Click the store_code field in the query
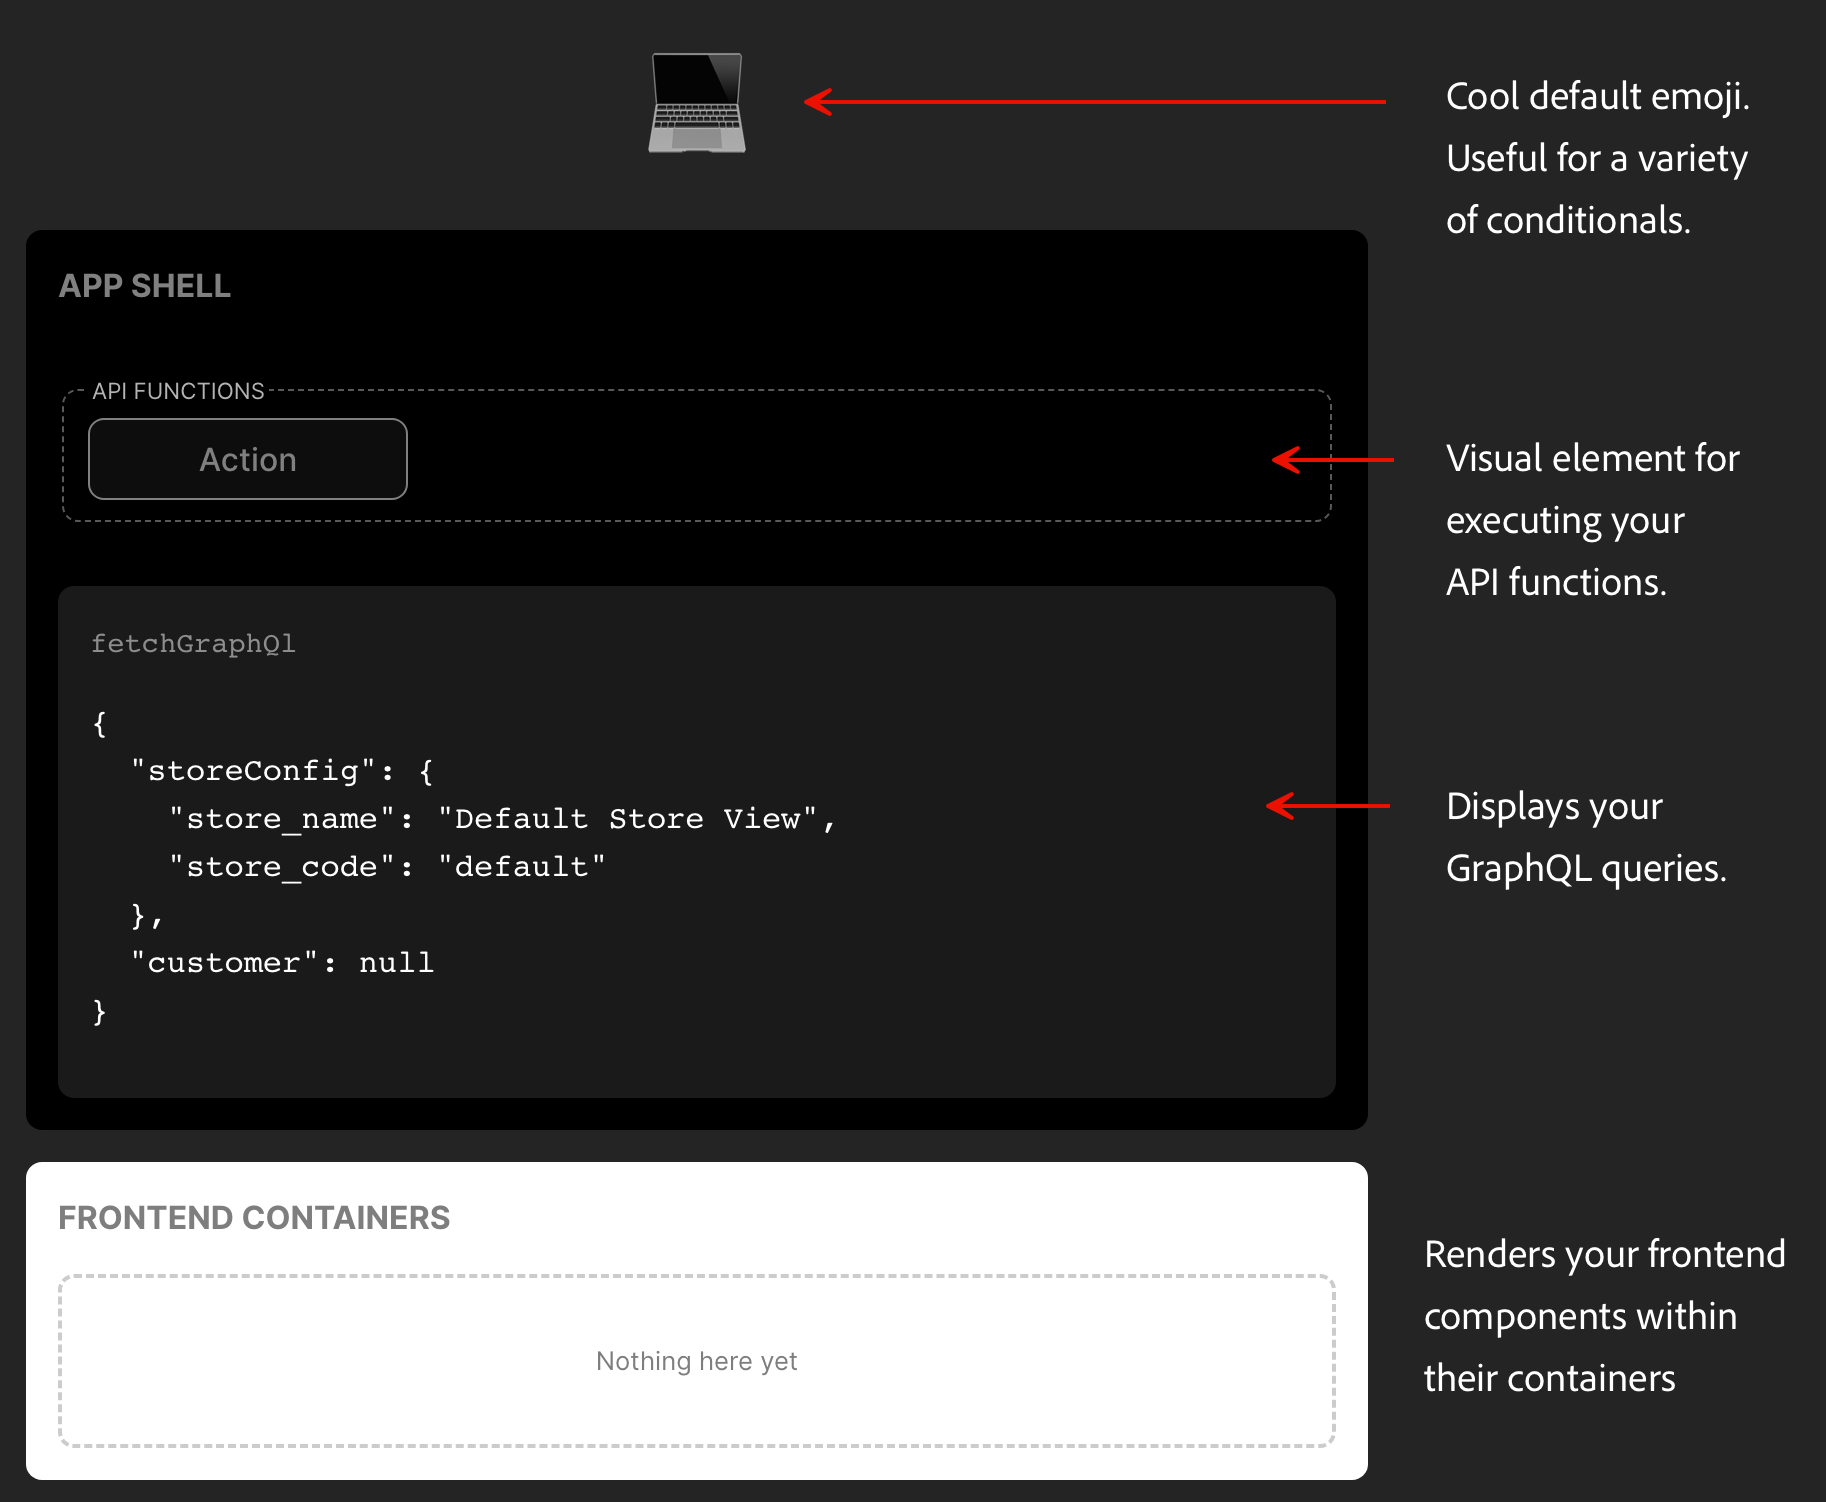 pyautogui.click(x=281, y=866)
